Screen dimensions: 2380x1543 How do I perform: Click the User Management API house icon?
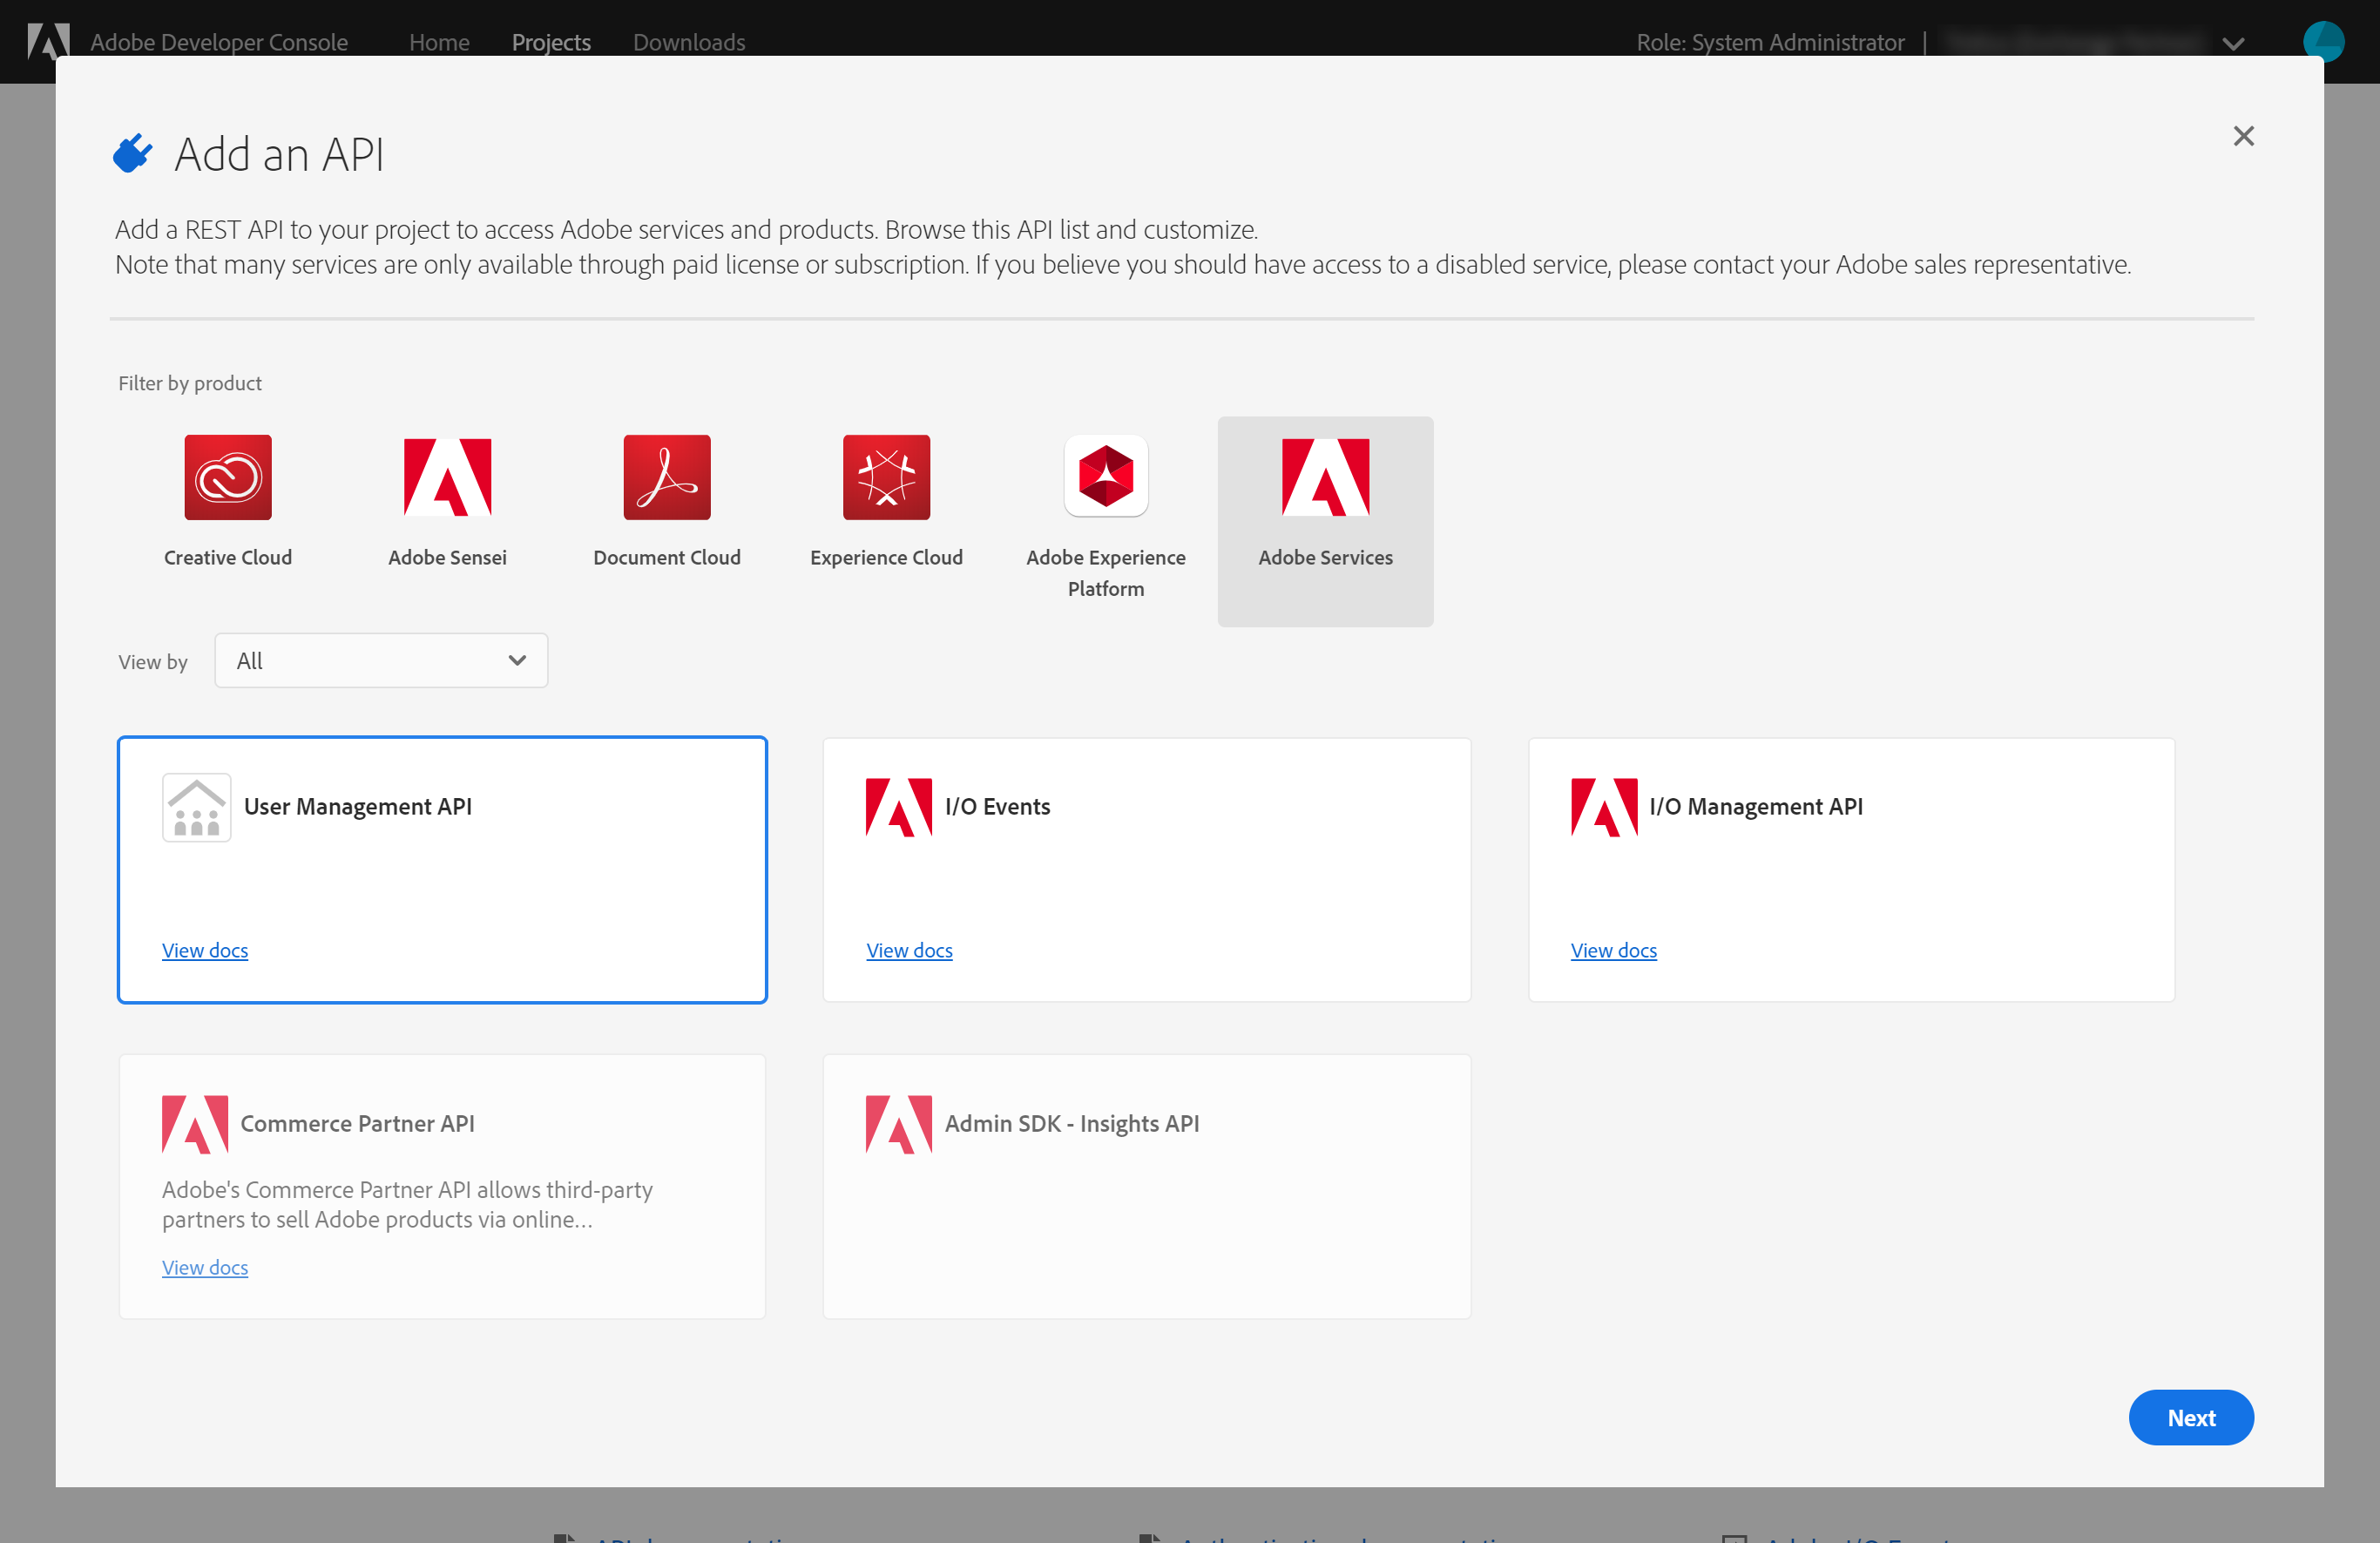pos(197,807)
